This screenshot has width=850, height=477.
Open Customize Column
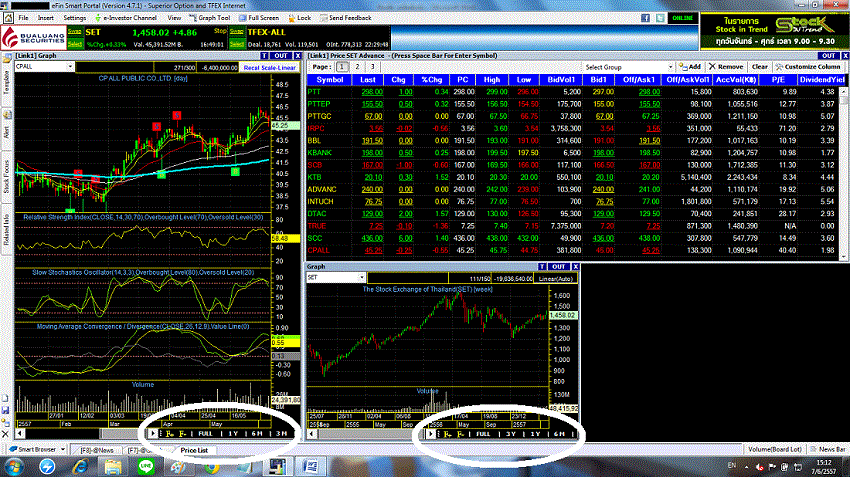tap(808, 67)
